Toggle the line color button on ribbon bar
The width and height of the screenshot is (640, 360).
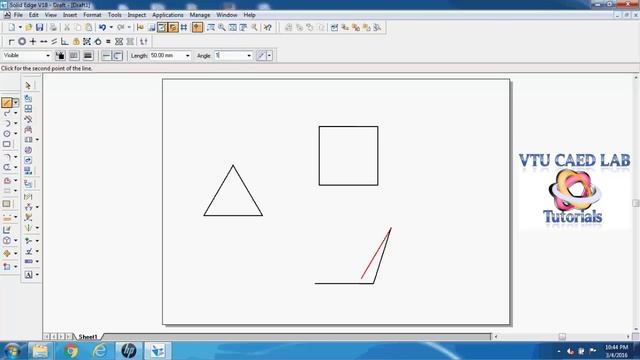coord(60,56)
